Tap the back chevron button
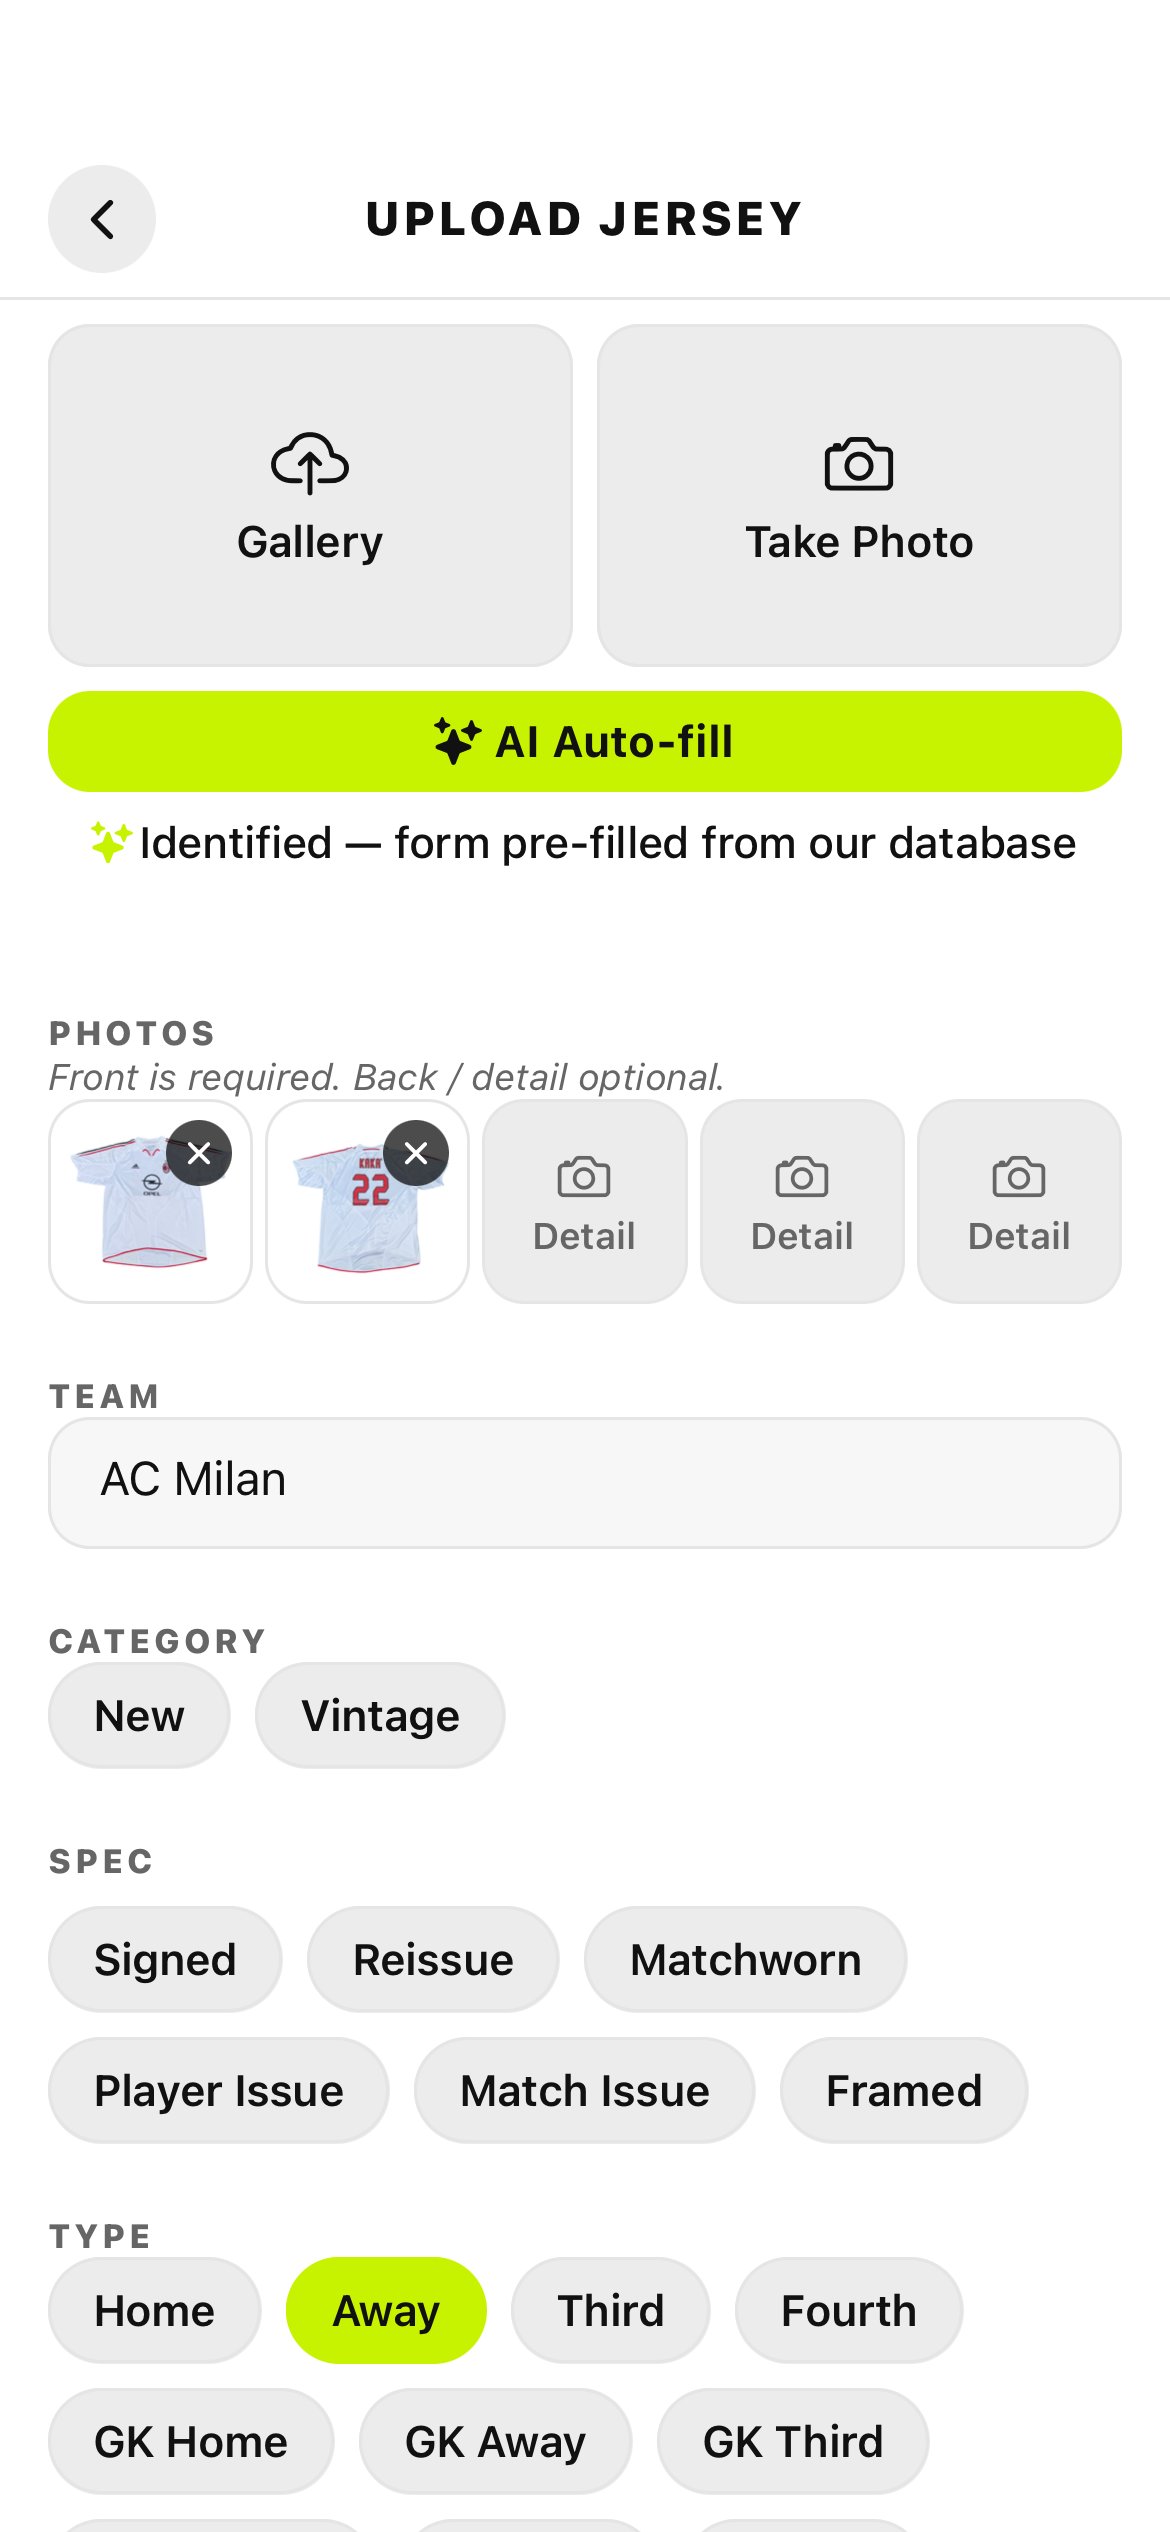 click(102, 219)
